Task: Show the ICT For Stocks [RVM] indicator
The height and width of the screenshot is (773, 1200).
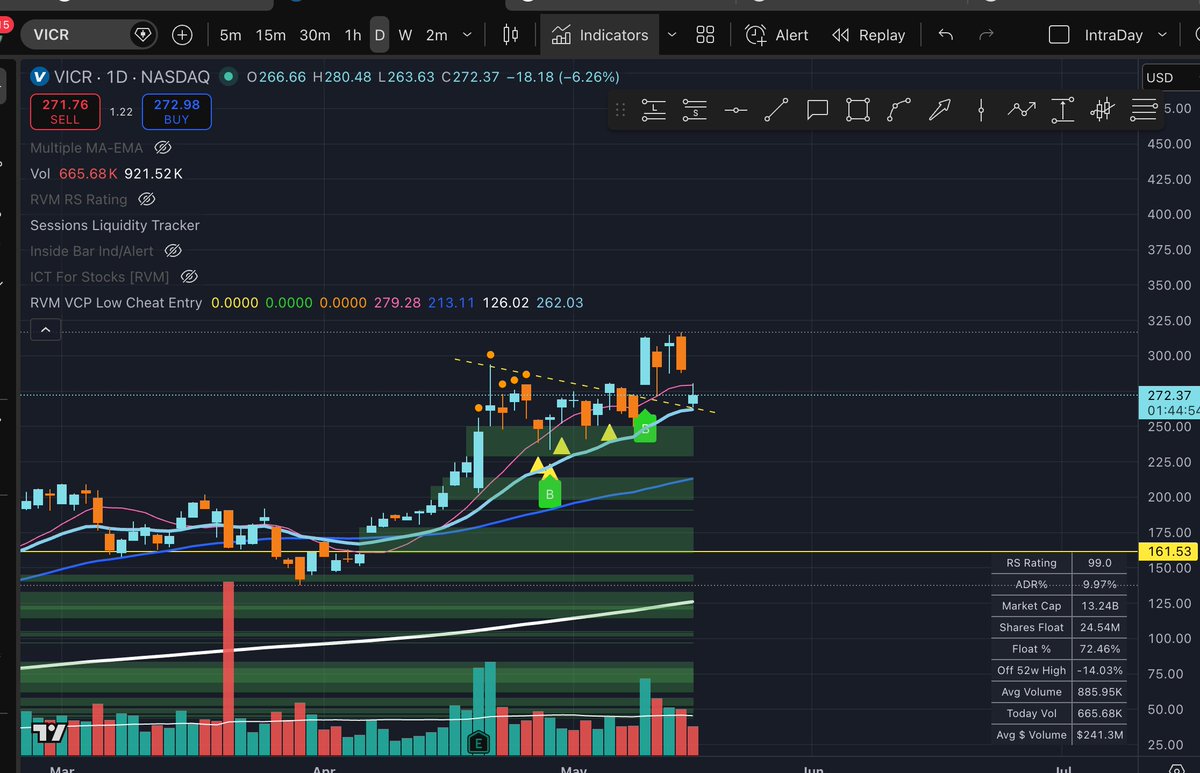Action: [x=189, y=277]
